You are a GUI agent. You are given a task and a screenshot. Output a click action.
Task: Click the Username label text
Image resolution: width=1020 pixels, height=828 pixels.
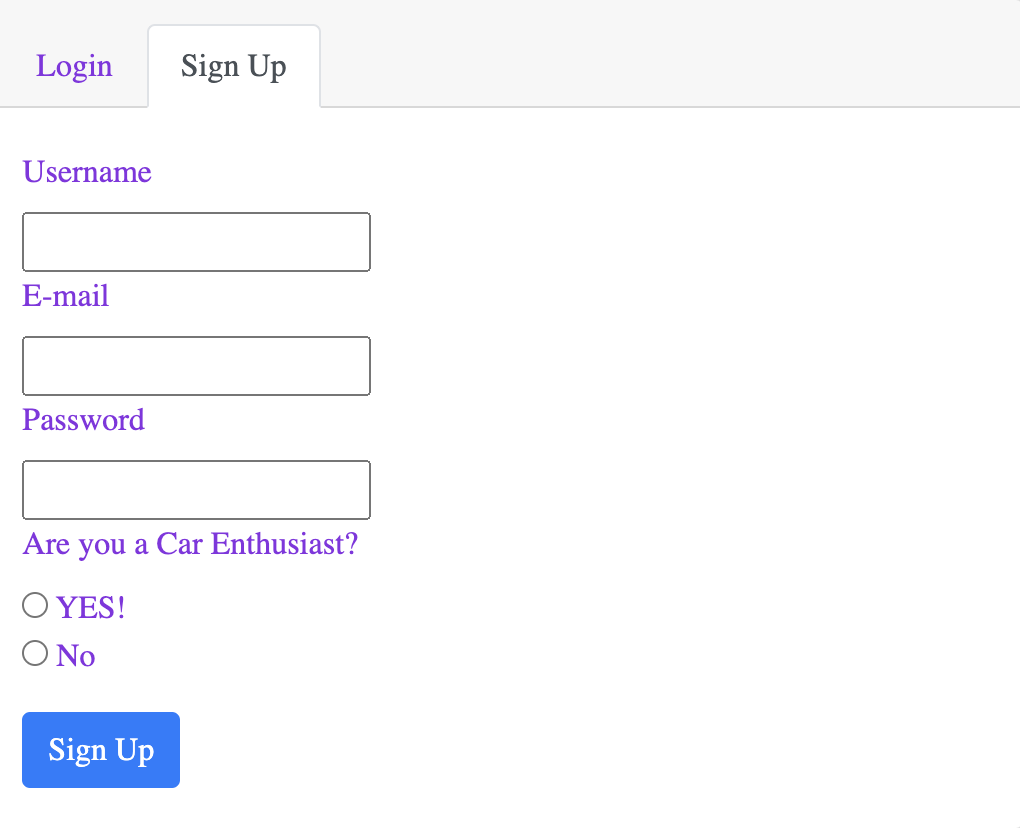click(x=86, y=172)
